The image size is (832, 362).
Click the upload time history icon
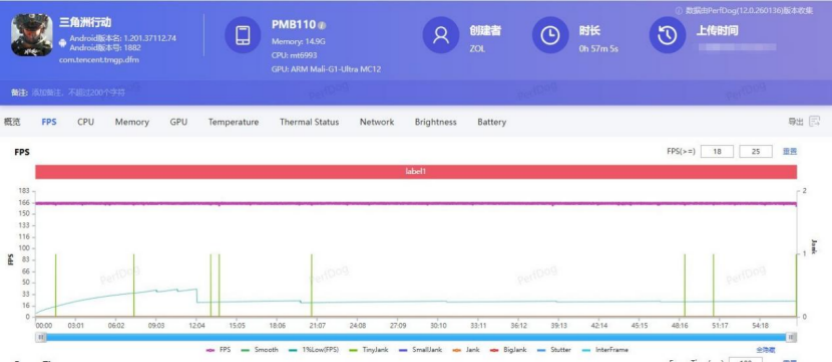coord(668,35)
